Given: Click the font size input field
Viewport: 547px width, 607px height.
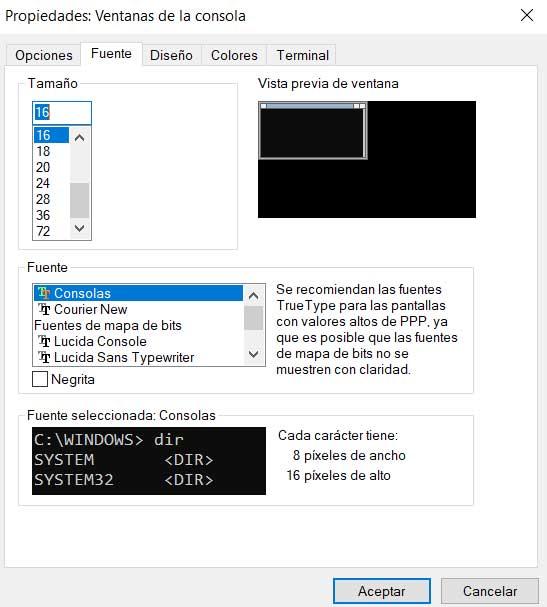Looking at the screenshot, I should tap(62, 113).
